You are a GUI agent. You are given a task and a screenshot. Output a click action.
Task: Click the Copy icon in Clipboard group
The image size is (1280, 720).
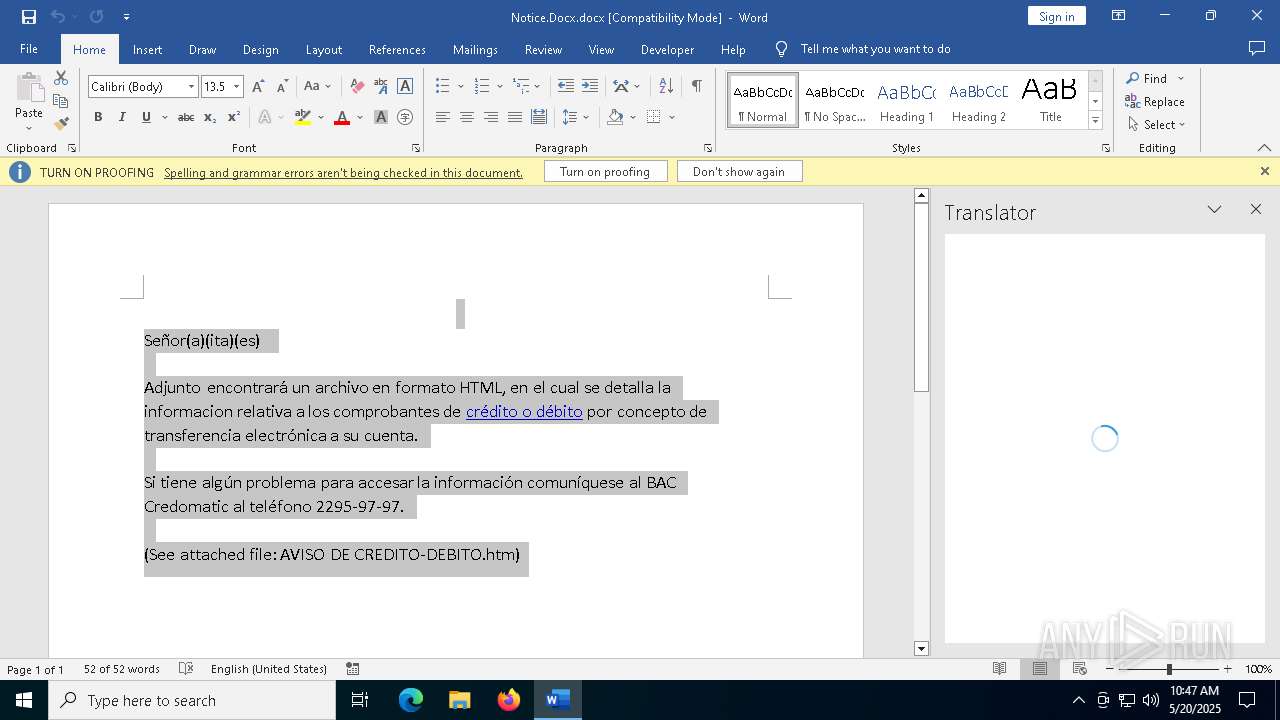pyautogui.click(x=61, y=101)
